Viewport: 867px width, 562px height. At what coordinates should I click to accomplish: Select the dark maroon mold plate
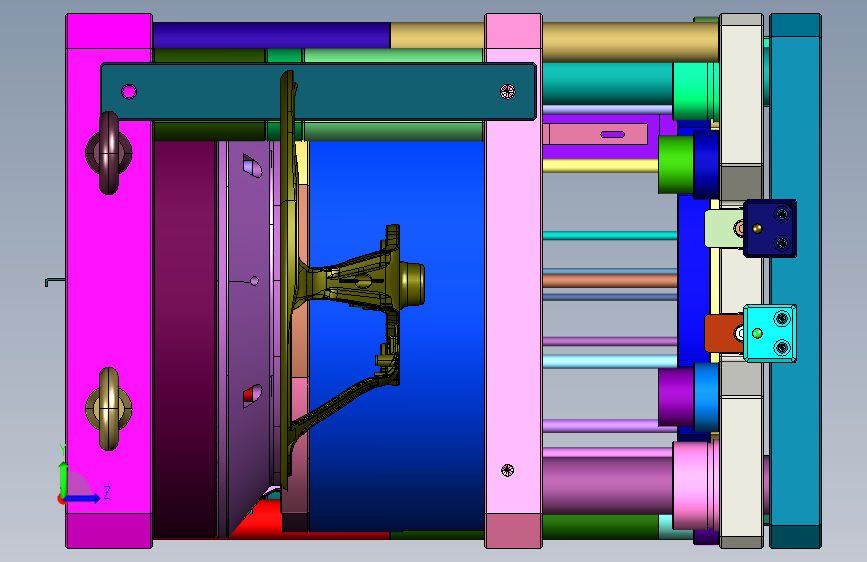[x=184, y=339]
